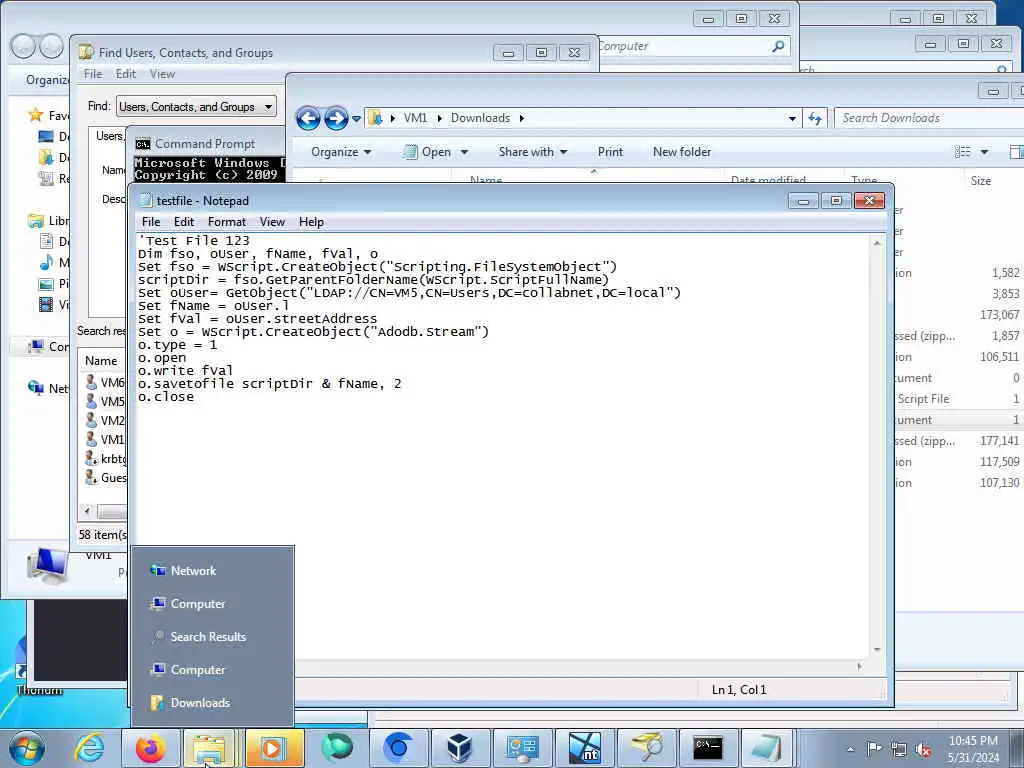Open the search magnifier taskbar icon
This screenshot has height=768, width=1024.
[647, 748]
